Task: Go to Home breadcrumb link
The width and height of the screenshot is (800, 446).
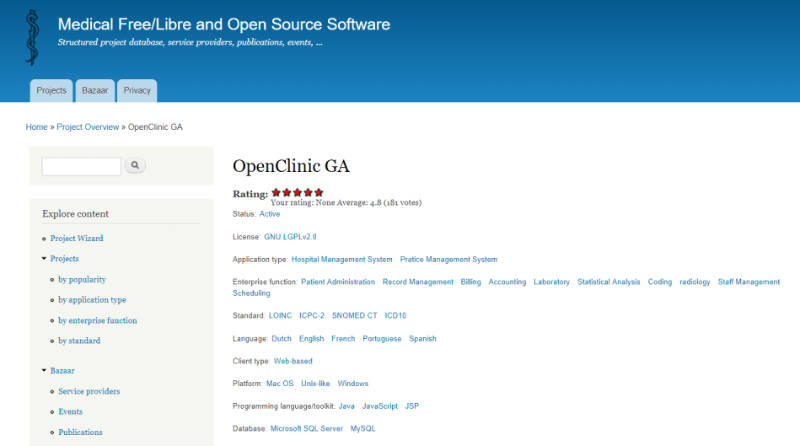Action: coord(36,127)
